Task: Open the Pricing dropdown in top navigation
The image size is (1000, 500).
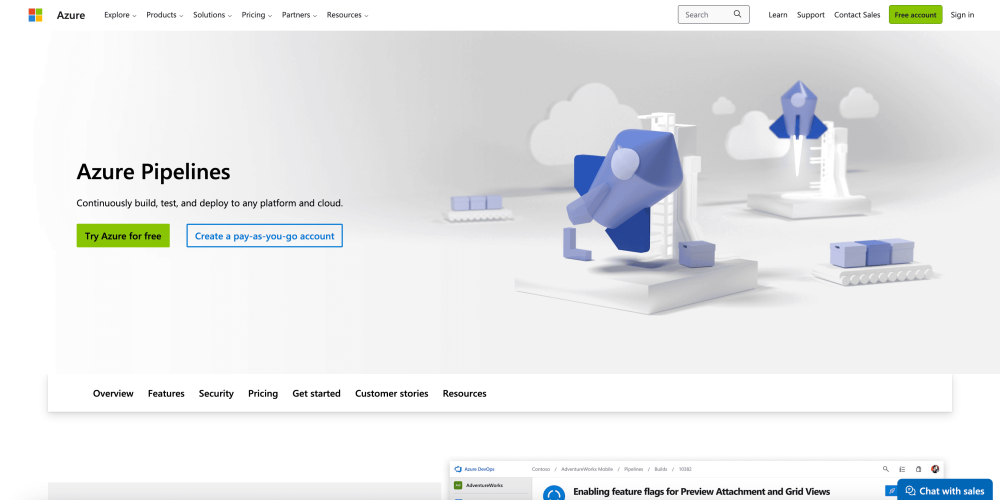Action: click(257, 15)
